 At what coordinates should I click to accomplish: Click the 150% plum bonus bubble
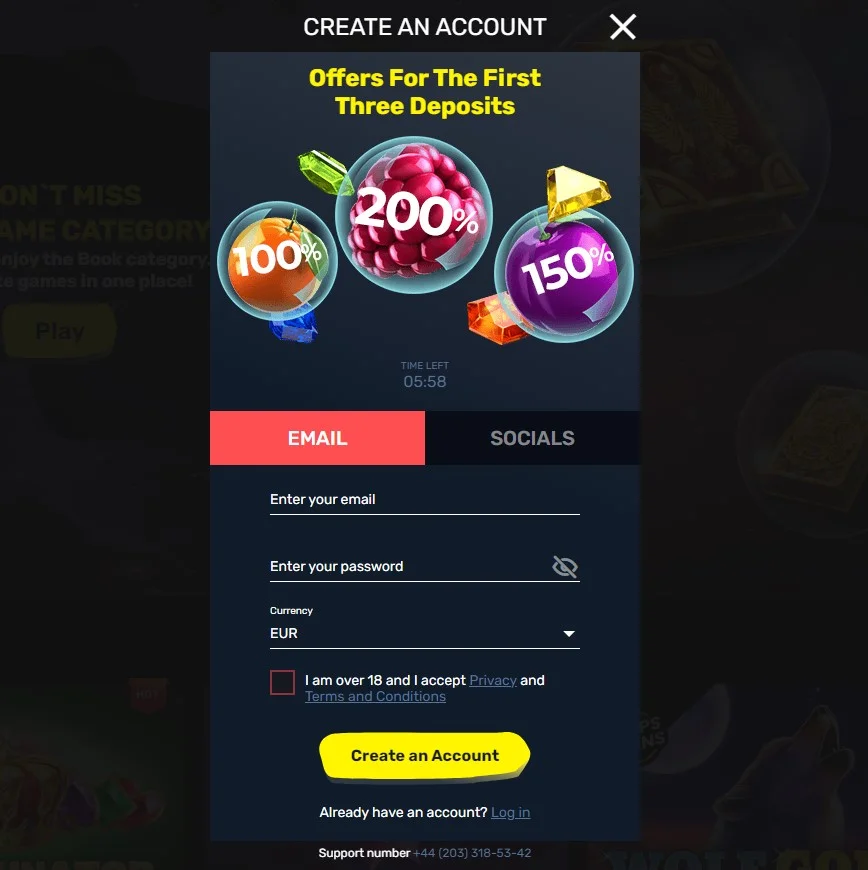tap(564, 274)
